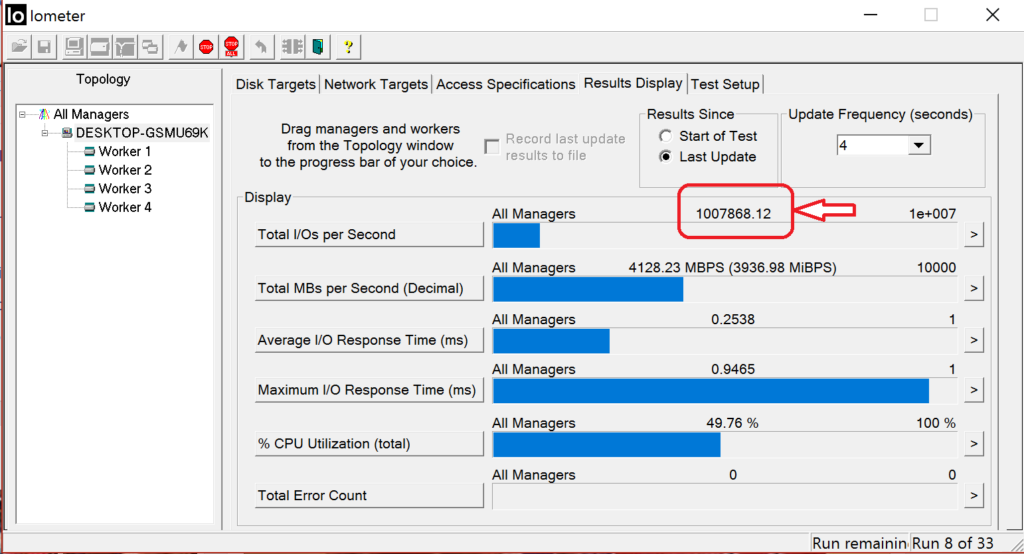The height and width of the screenshot is (554, 1024).
Task: Open the Update Frequency dropdown
Action: pos(919,146)
